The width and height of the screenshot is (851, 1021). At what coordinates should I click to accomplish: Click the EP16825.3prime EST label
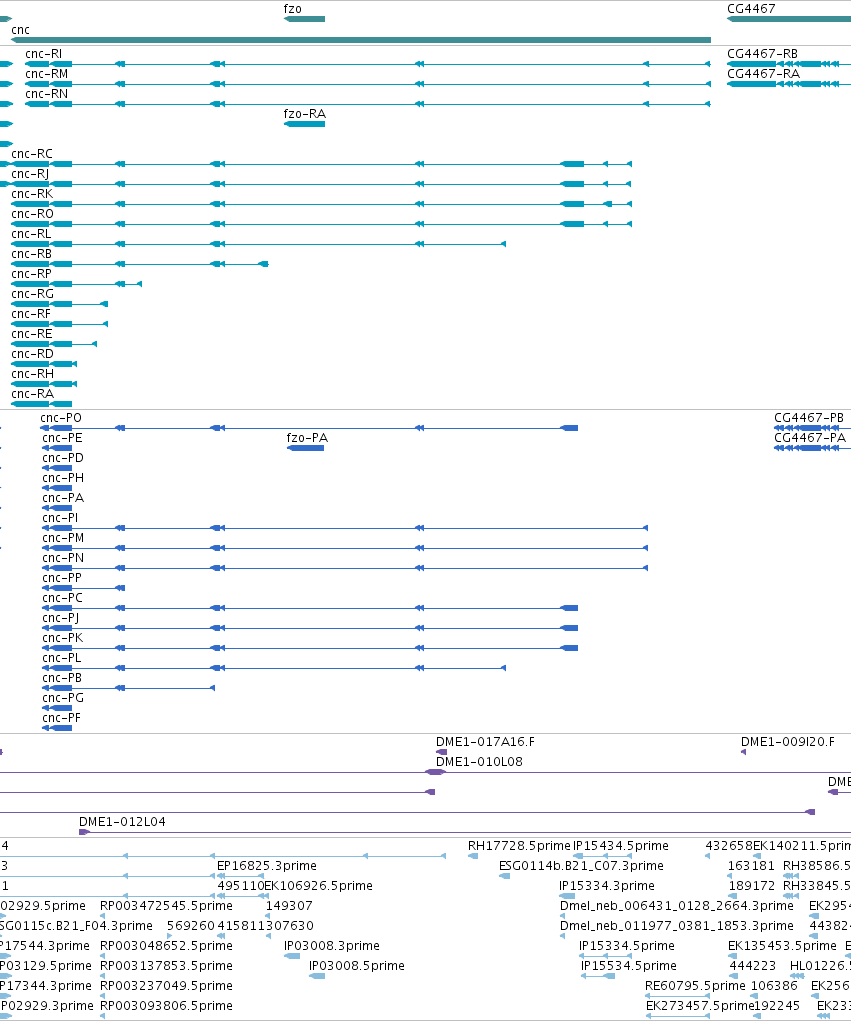coord(267,865)
